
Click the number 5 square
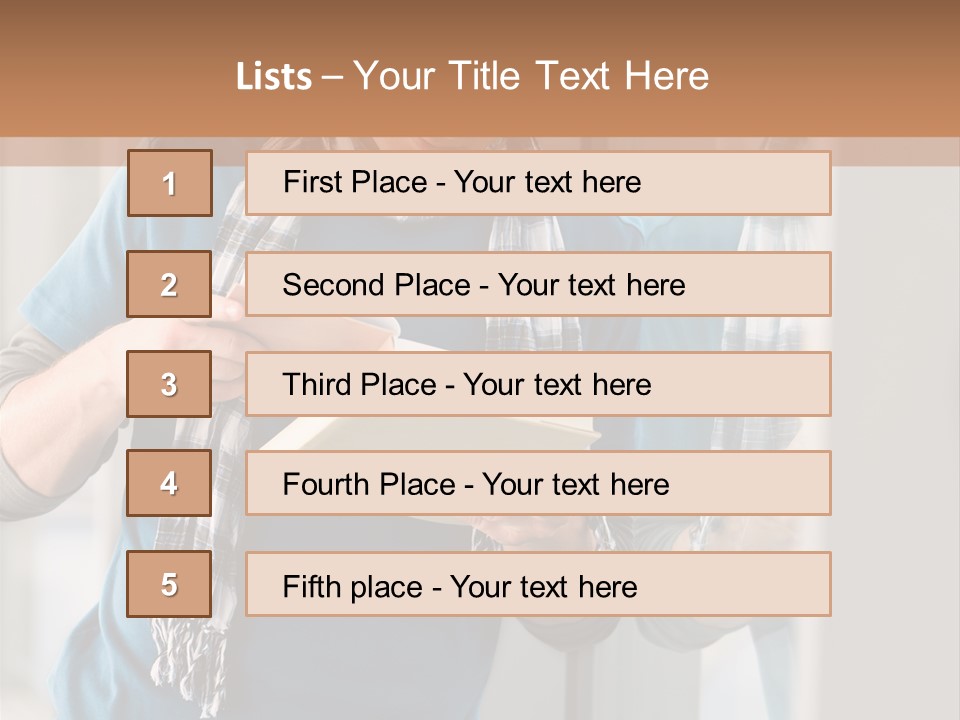[x=169, y=583]
